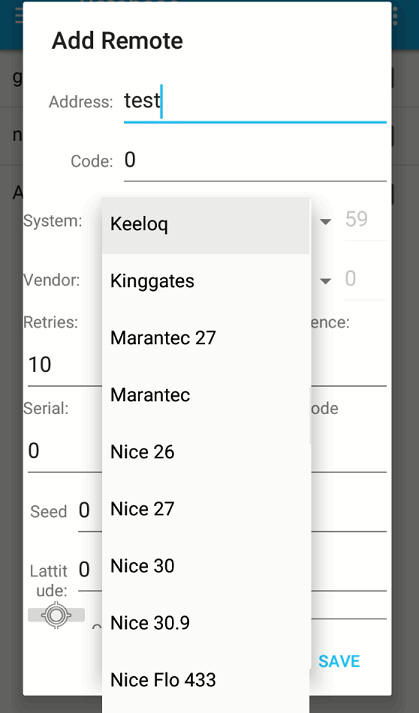The image size is (419, 713).
Task: Focus the Serial number field
Action: click(x=65, y=452)
